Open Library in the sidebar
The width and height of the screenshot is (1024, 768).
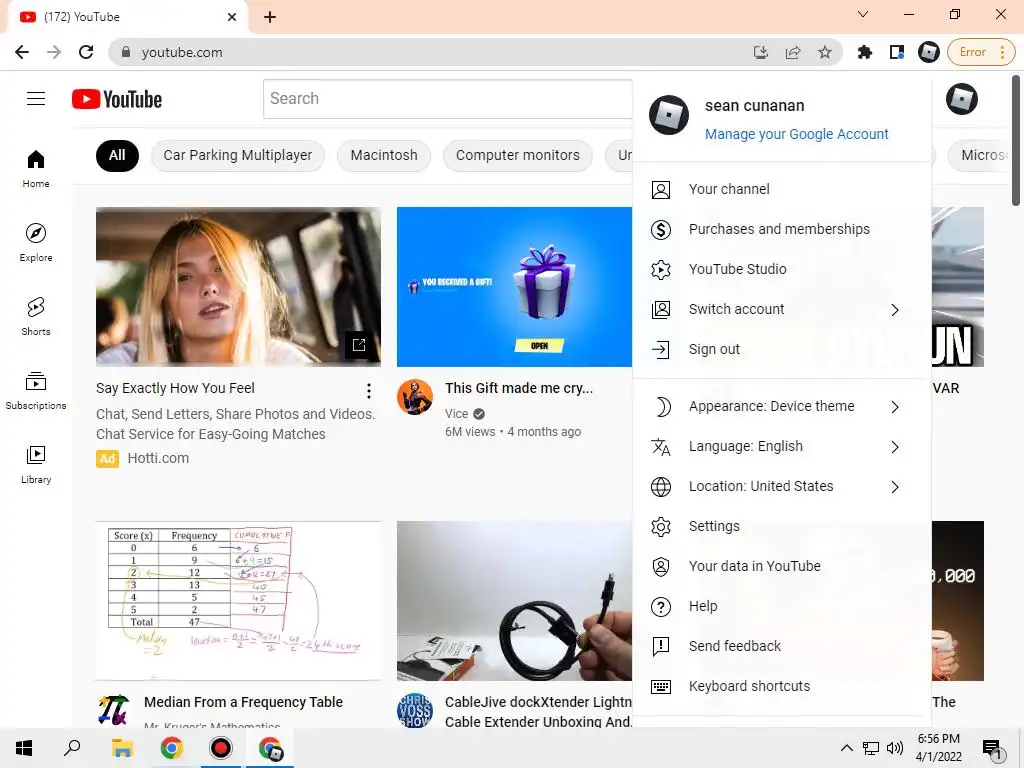(x=36, y=464)
